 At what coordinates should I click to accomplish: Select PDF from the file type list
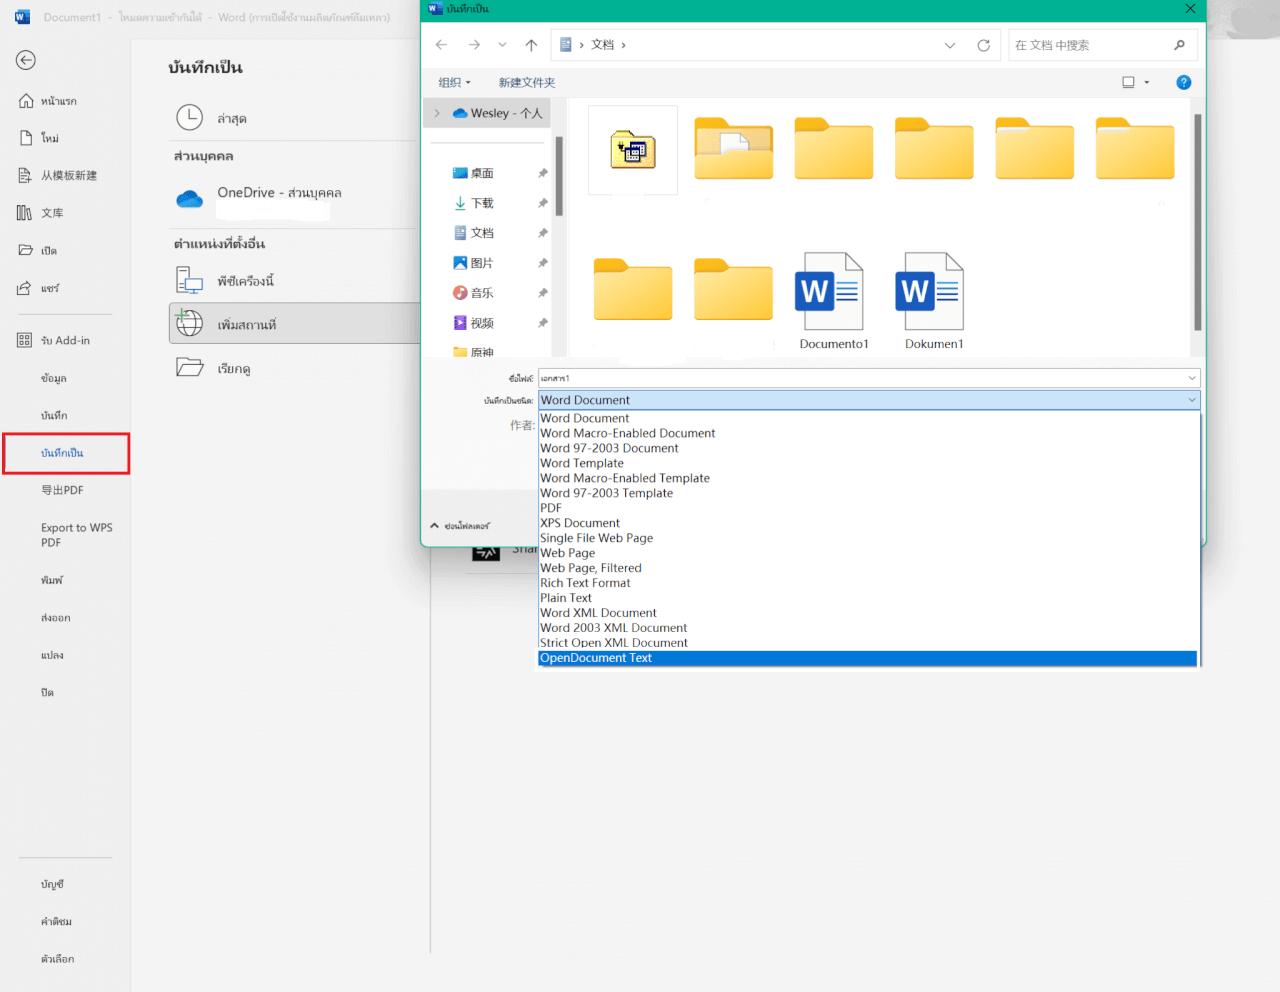551,507
